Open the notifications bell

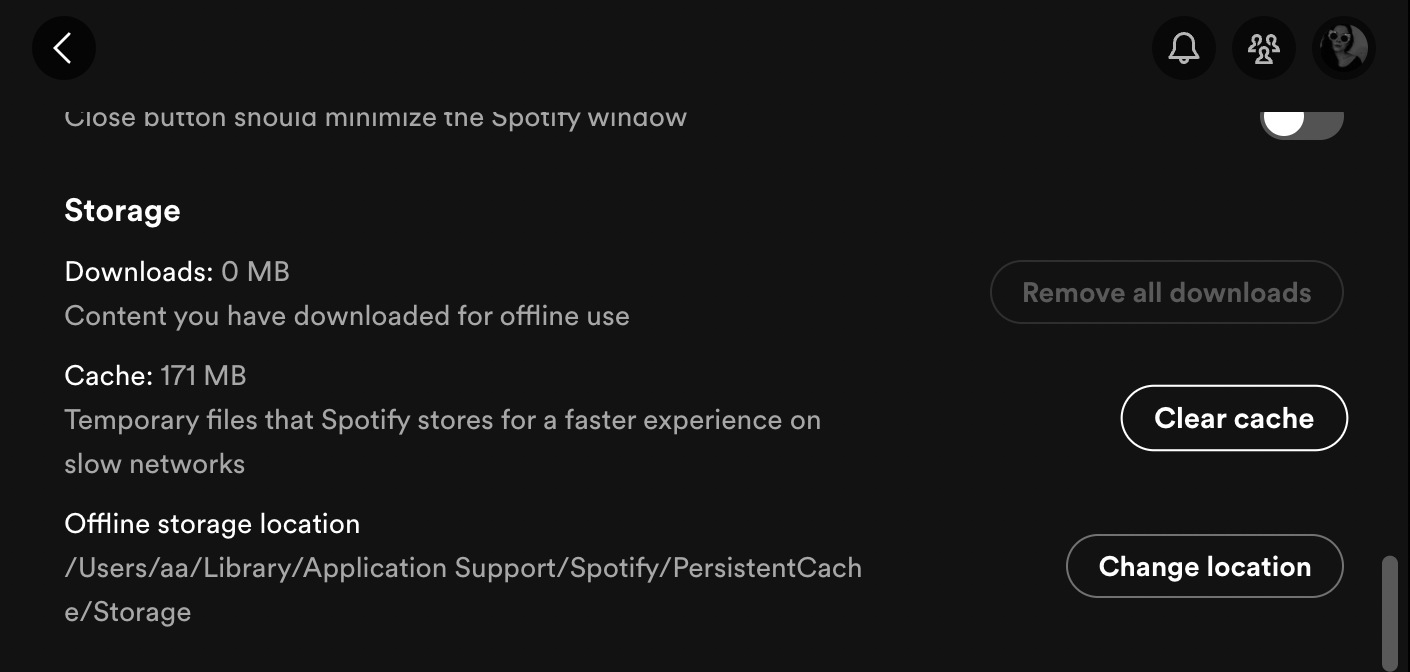click(1184, 48)
